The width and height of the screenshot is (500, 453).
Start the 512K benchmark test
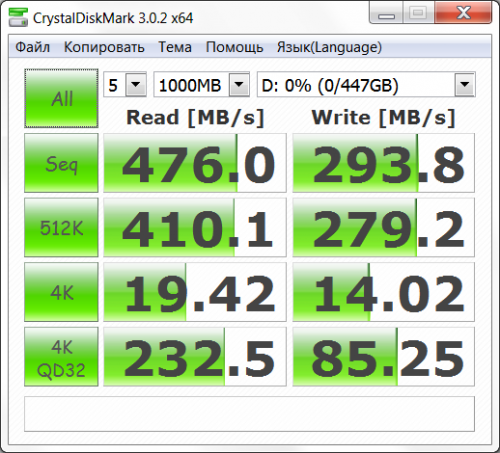click(61, 227)
